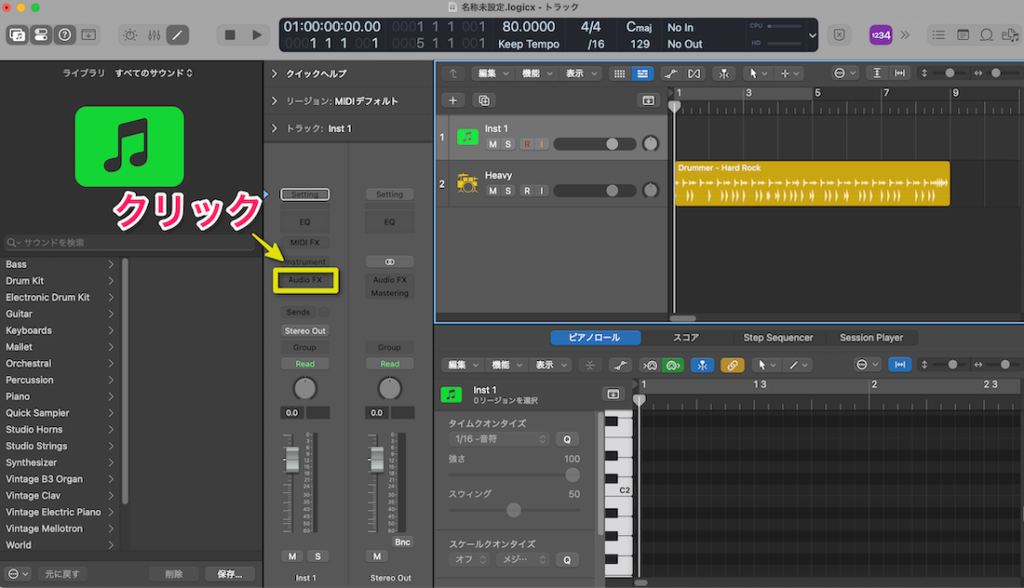Toggle input monitoring on Inst 1 track
This screenshot has width=1024, height=588.
click(541, 144)
